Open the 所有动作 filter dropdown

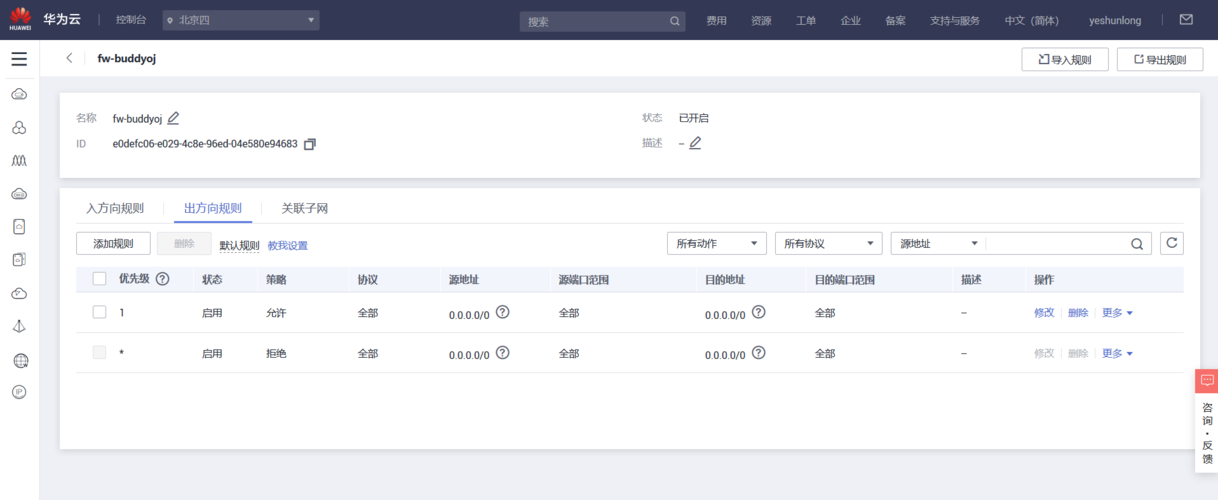coord(717,243)
